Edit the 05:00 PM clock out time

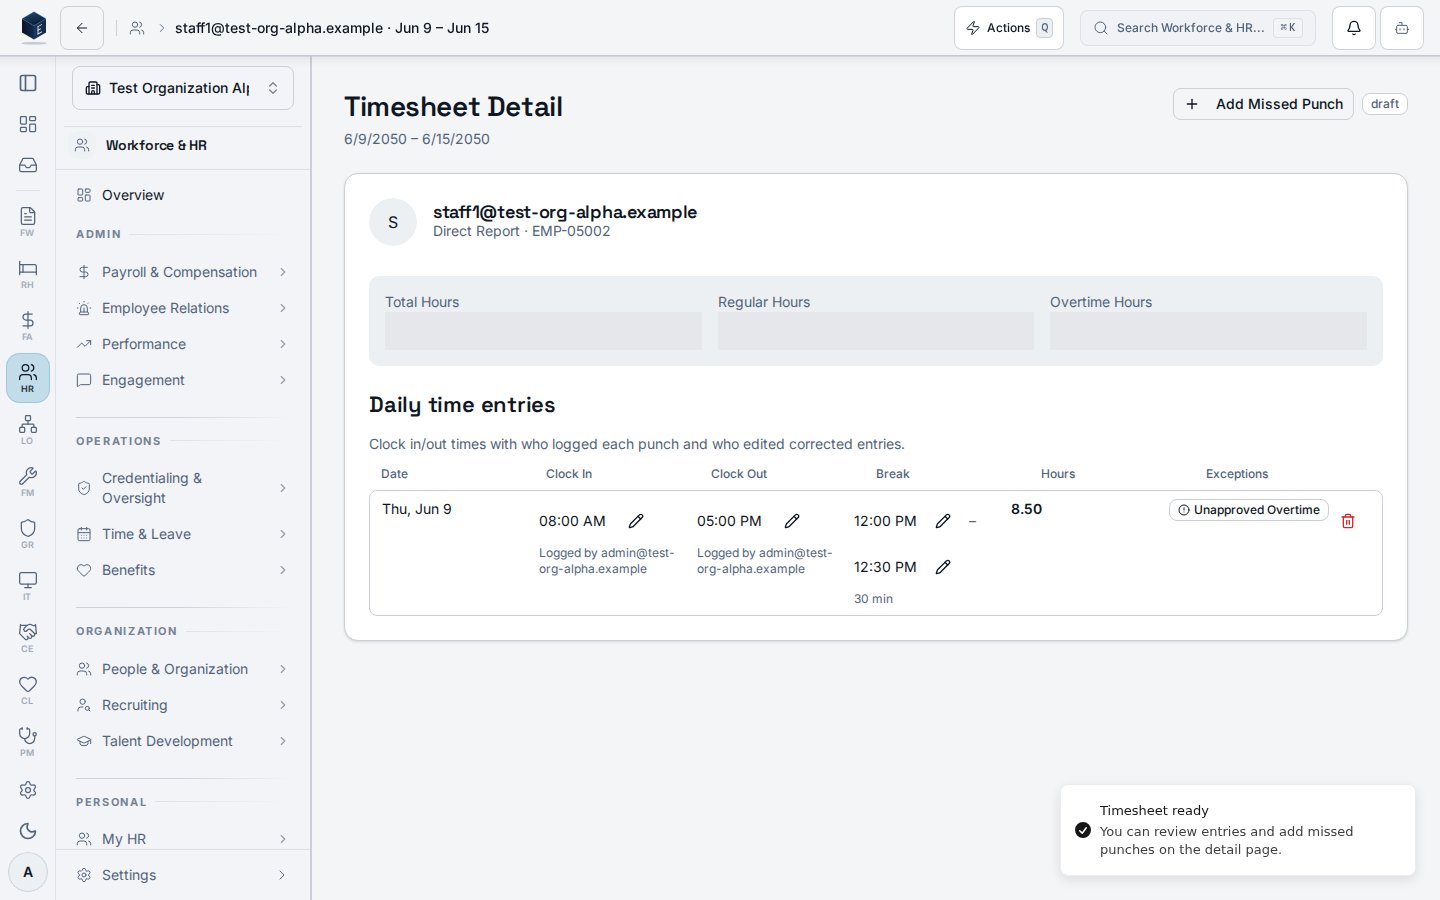coord(792,521)
